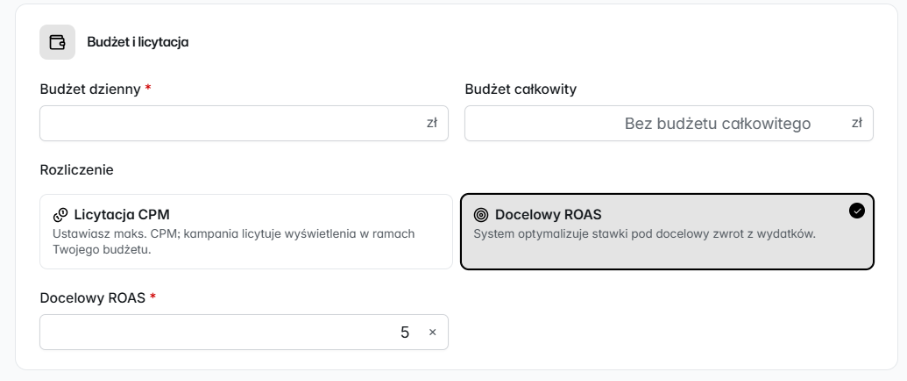Click the ROAS description about optimizing stawki
This screenshot has width=907, height=381.
point(644,234)
